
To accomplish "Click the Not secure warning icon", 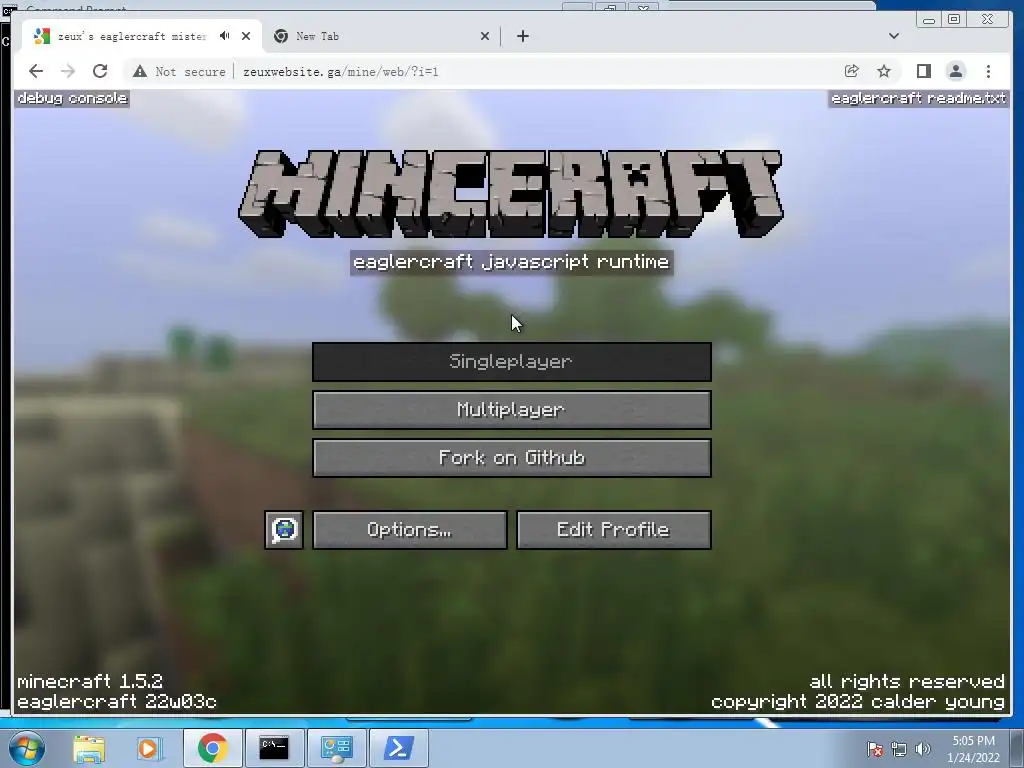I will pyautogui.click(x=140, y=71).
